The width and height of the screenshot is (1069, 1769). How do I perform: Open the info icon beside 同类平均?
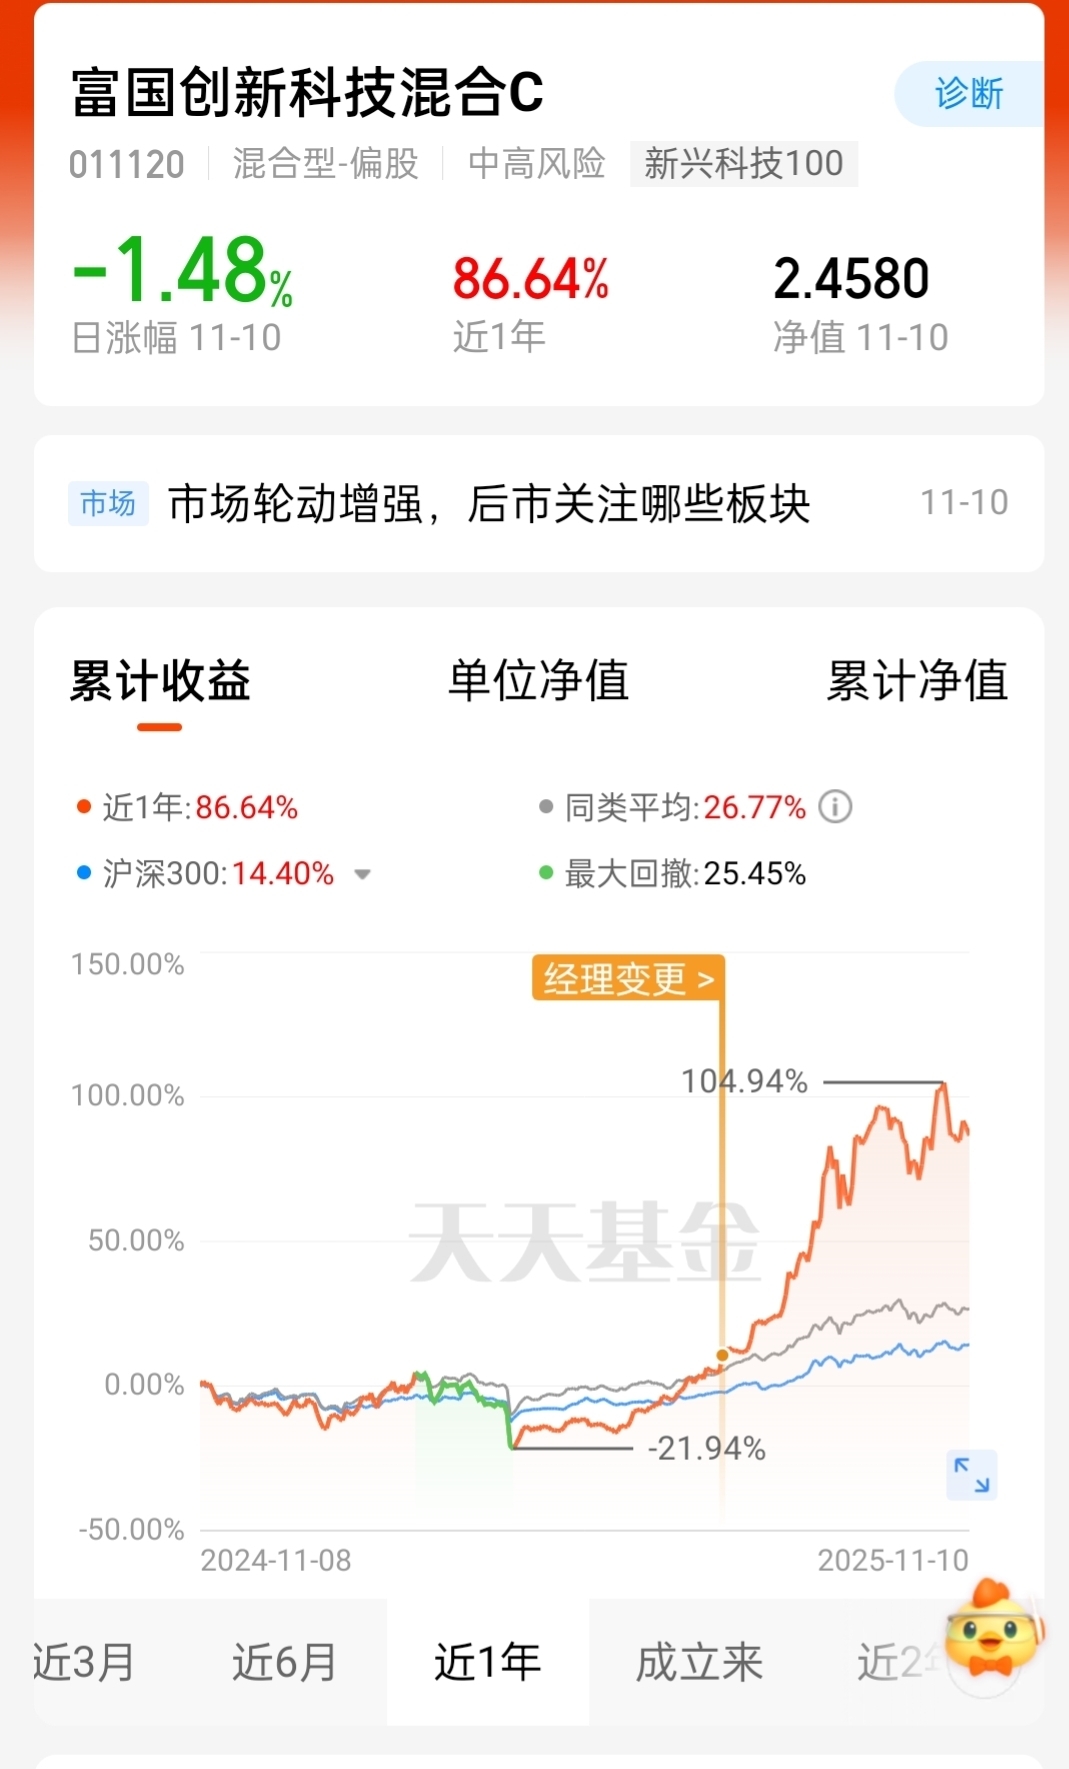point(835,806)
